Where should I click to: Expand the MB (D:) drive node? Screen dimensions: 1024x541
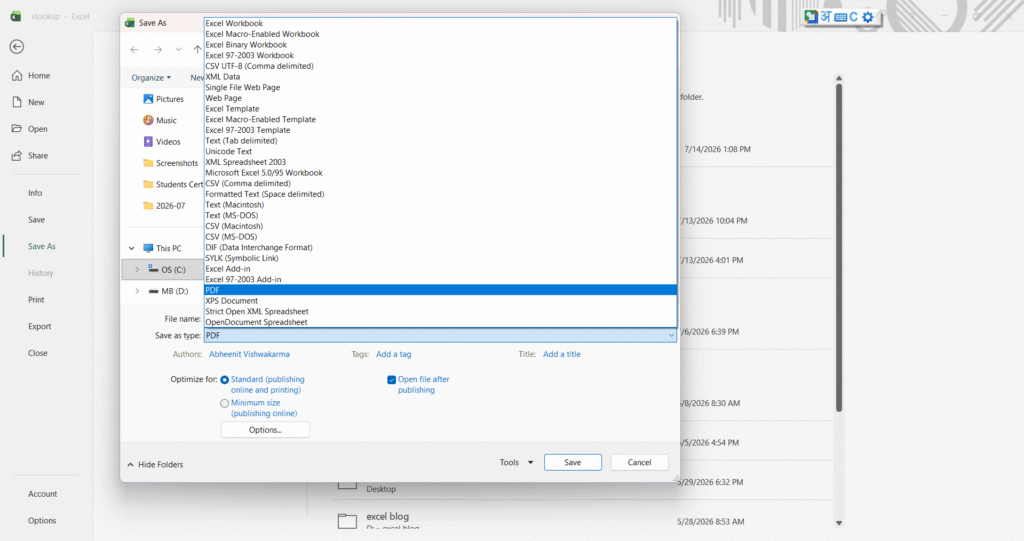tap(137, 291)
